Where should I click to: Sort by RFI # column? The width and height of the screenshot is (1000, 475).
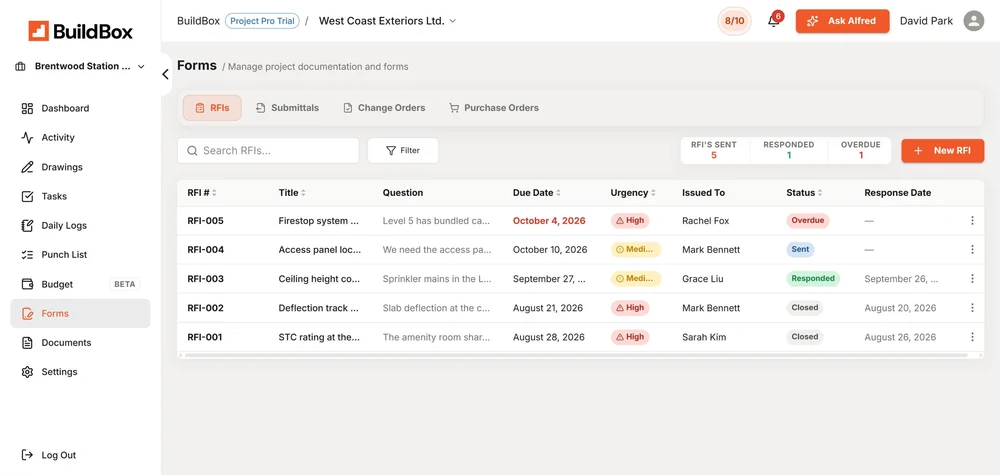(202, 193)
